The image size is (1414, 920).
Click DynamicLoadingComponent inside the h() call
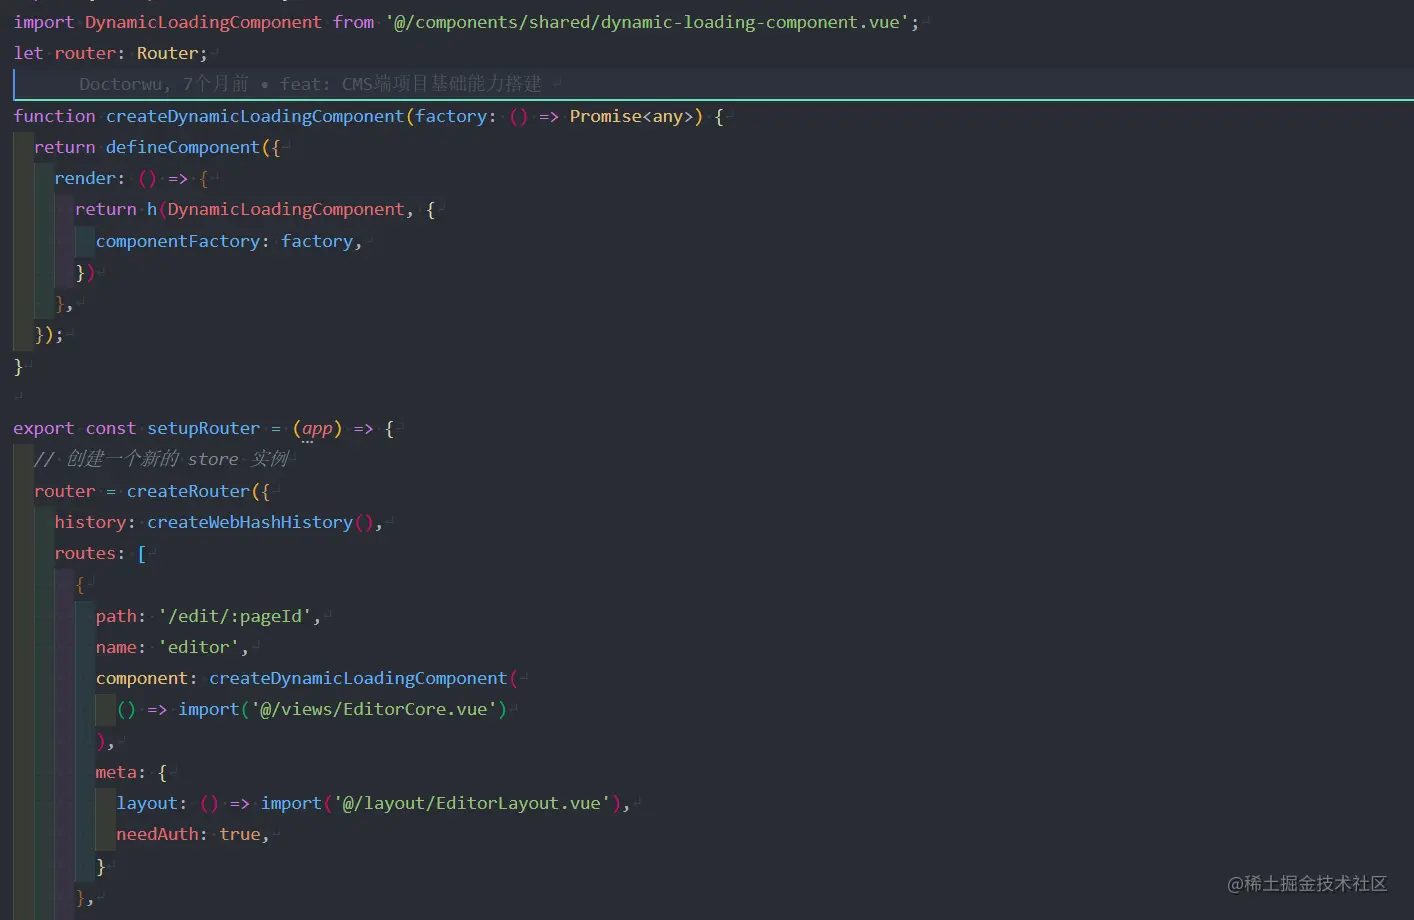[x=286, y=209]
